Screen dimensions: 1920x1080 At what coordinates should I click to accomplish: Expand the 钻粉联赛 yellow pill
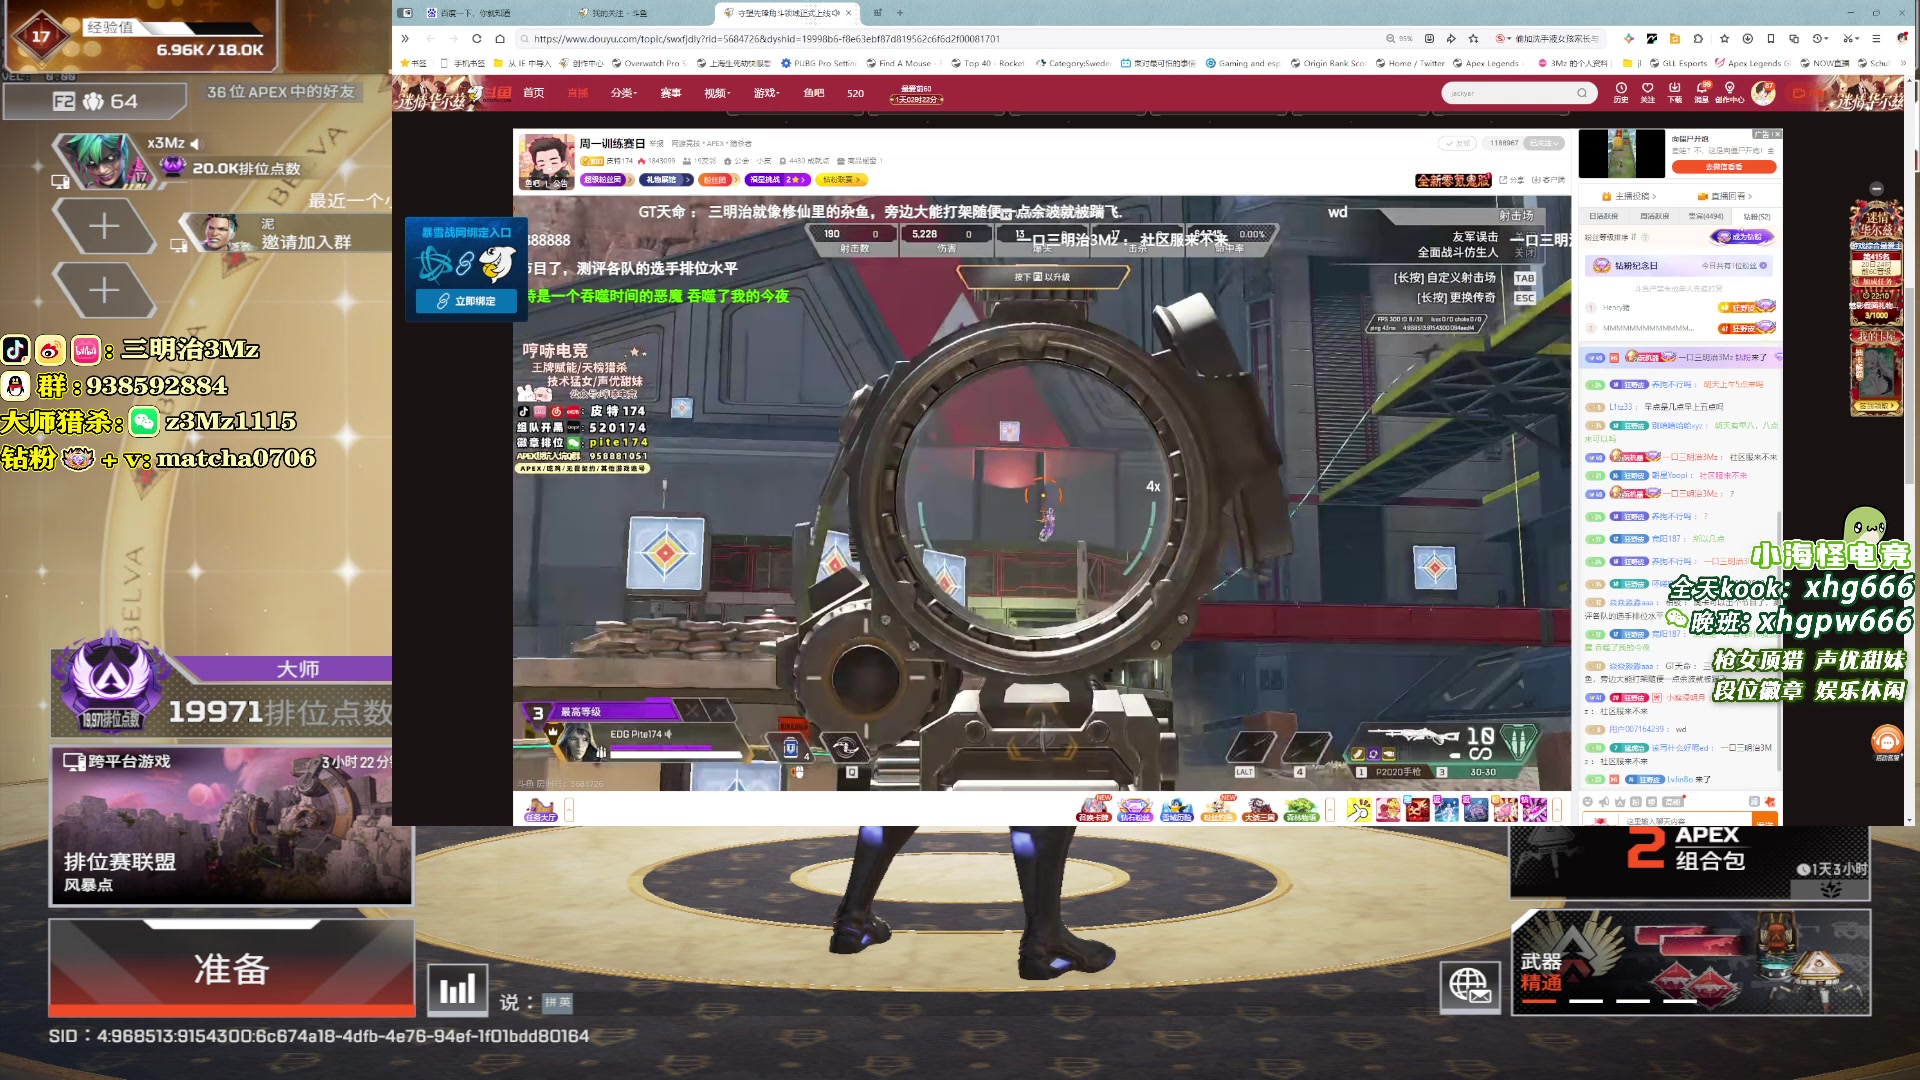[x=842, y=180]
